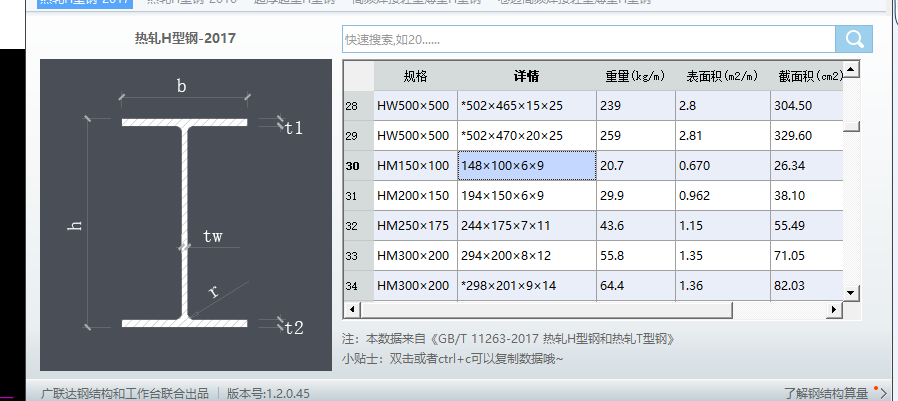
Task: Select the weight cell 29.9
Action: click(x=636, y=196)
